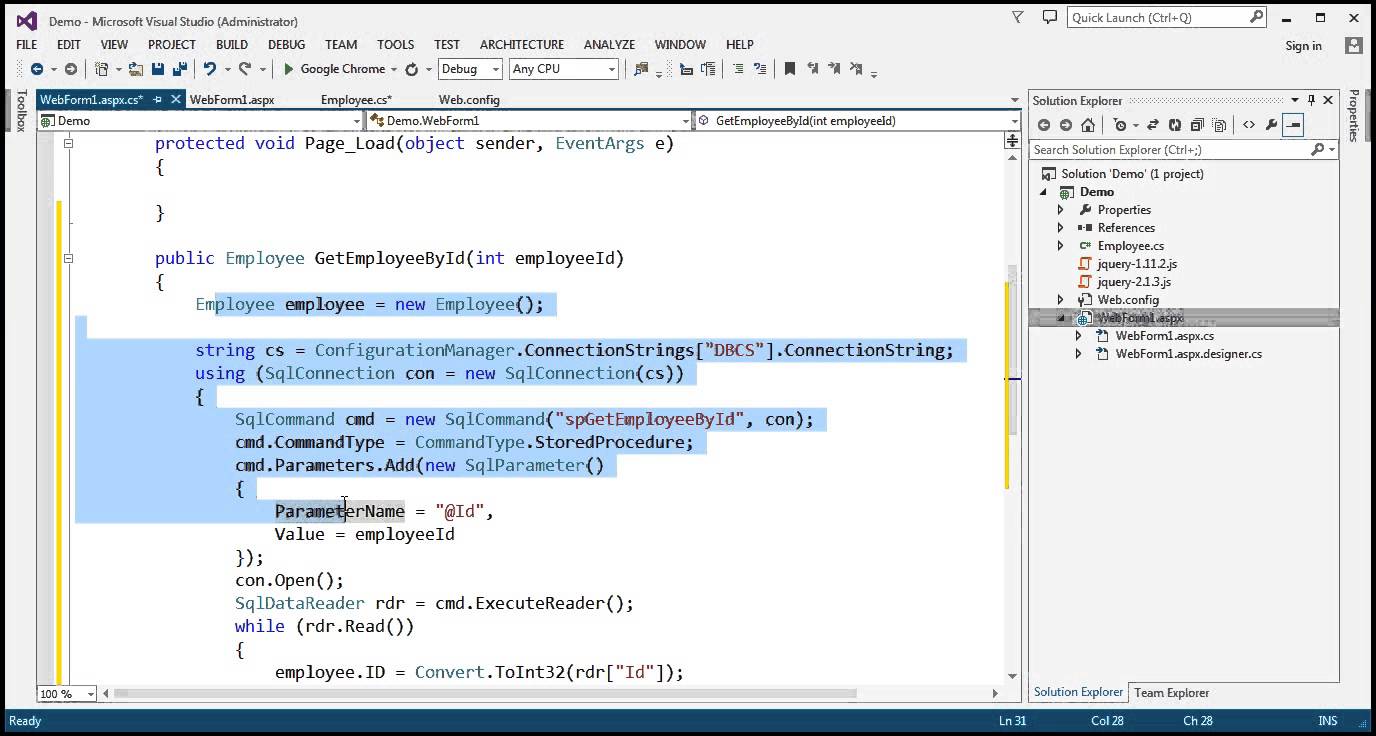Open the BUILD menu

(x=231, y=44)
